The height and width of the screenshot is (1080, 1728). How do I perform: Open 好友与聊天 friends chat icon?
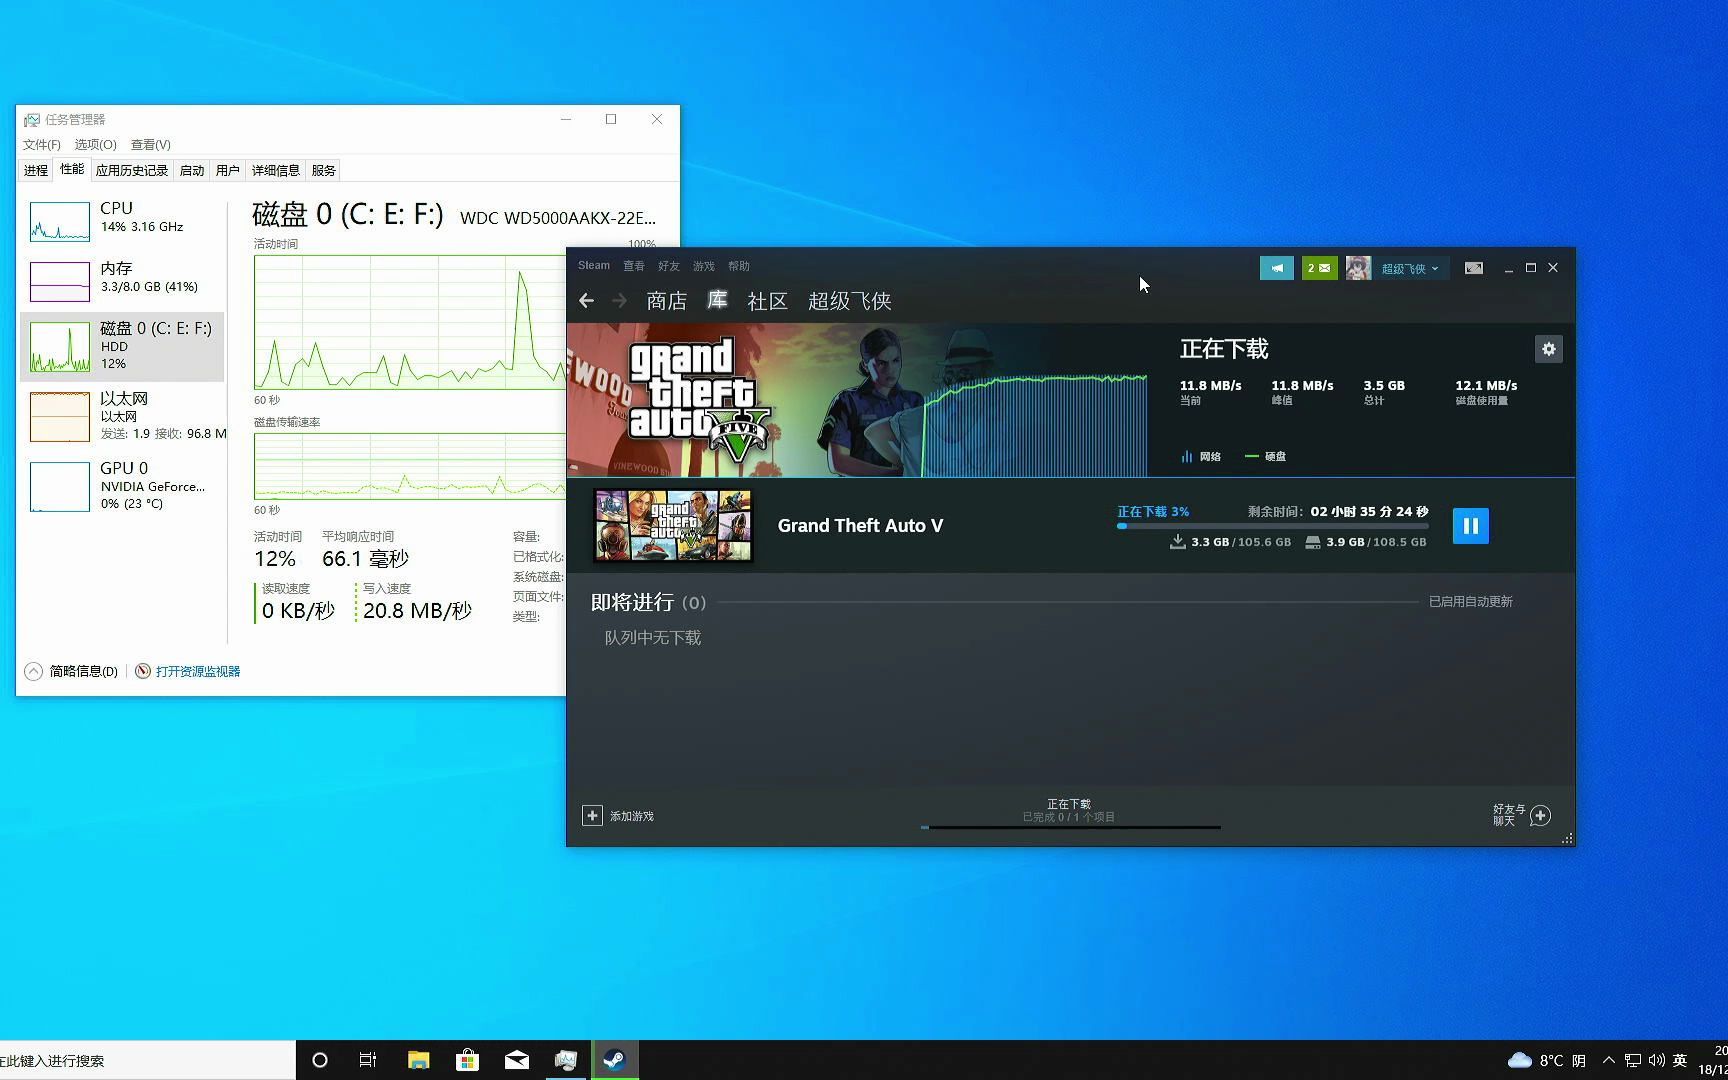[x=1540, y=816]
